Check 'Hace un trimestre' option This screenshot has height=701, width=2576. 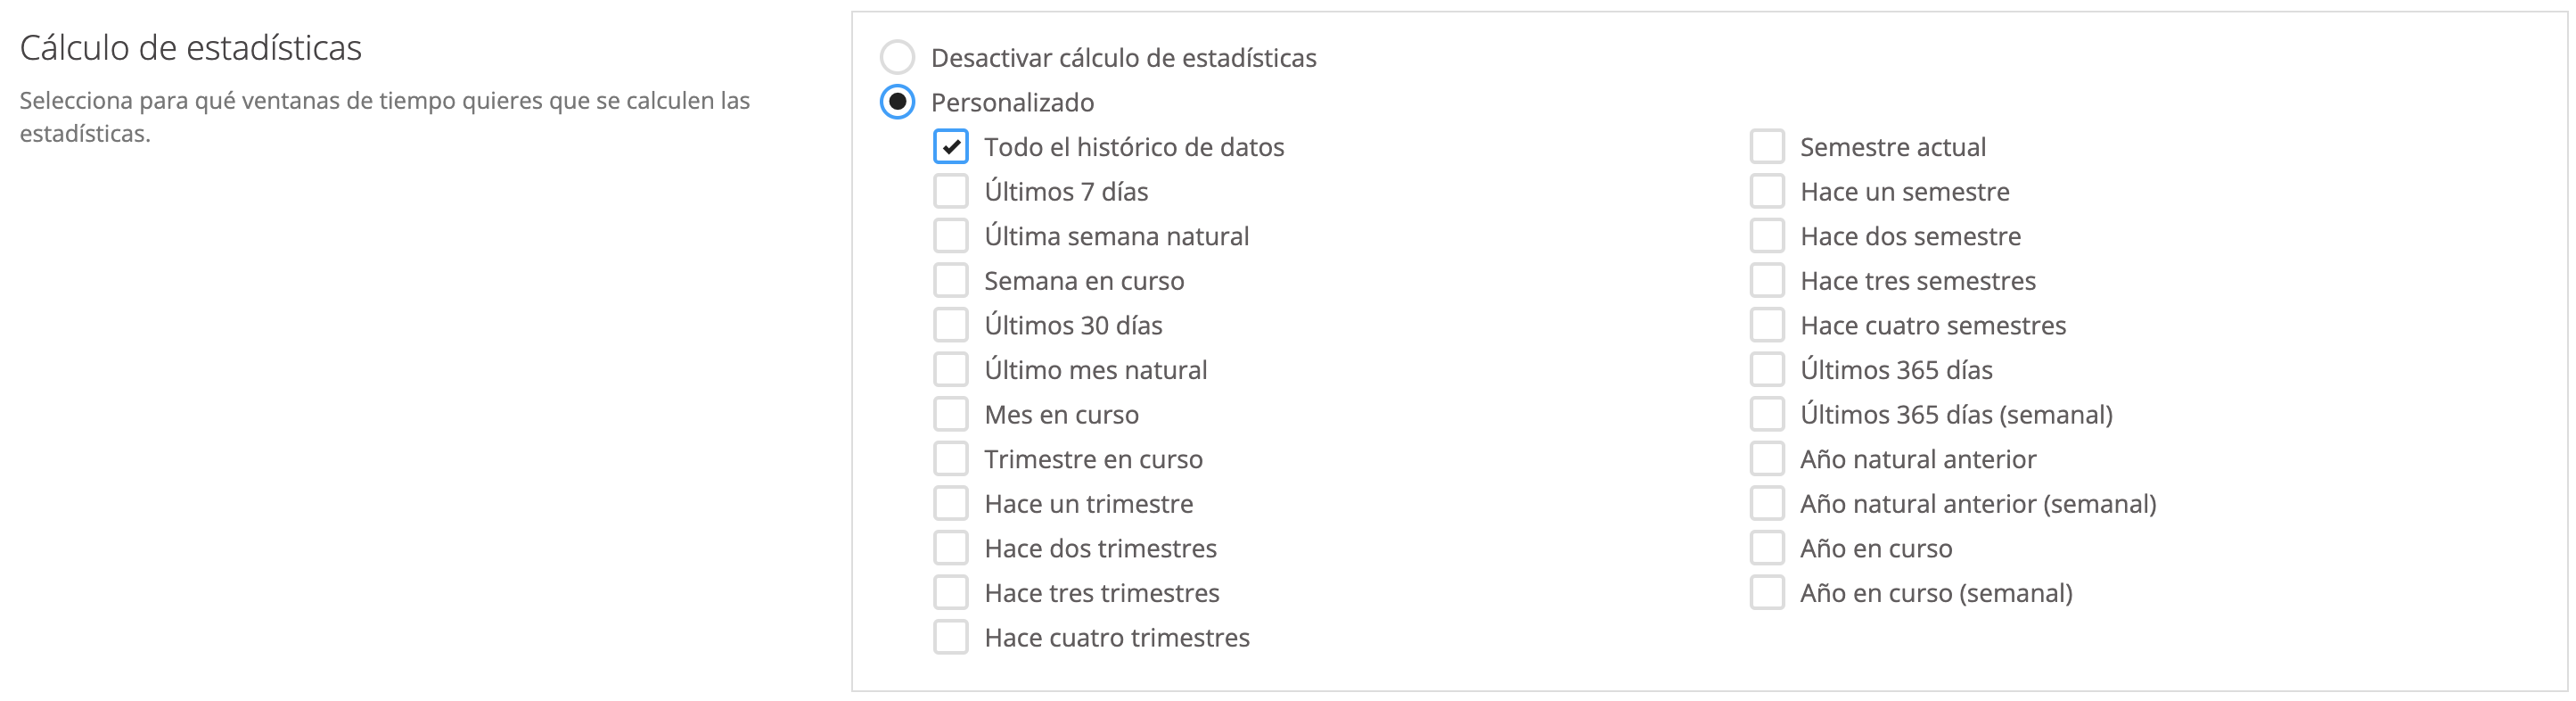(950, 504)
